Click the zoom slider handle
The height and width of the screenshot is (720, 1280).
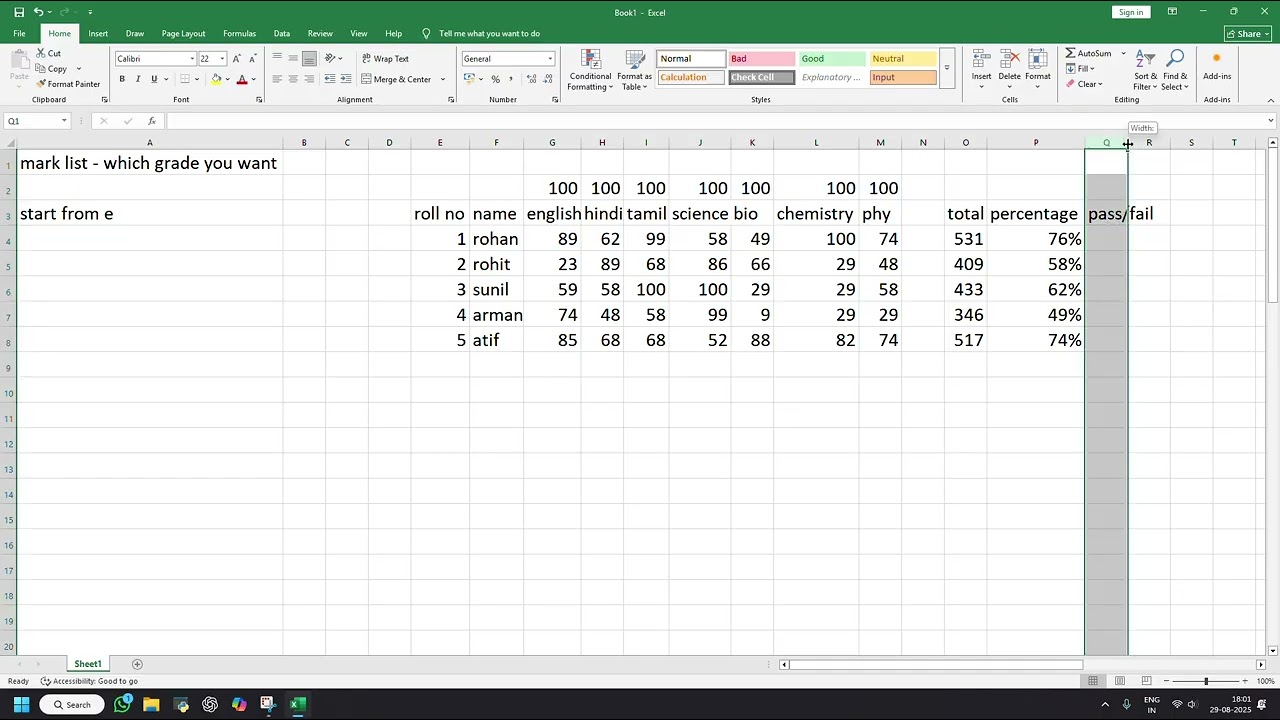1205,681
